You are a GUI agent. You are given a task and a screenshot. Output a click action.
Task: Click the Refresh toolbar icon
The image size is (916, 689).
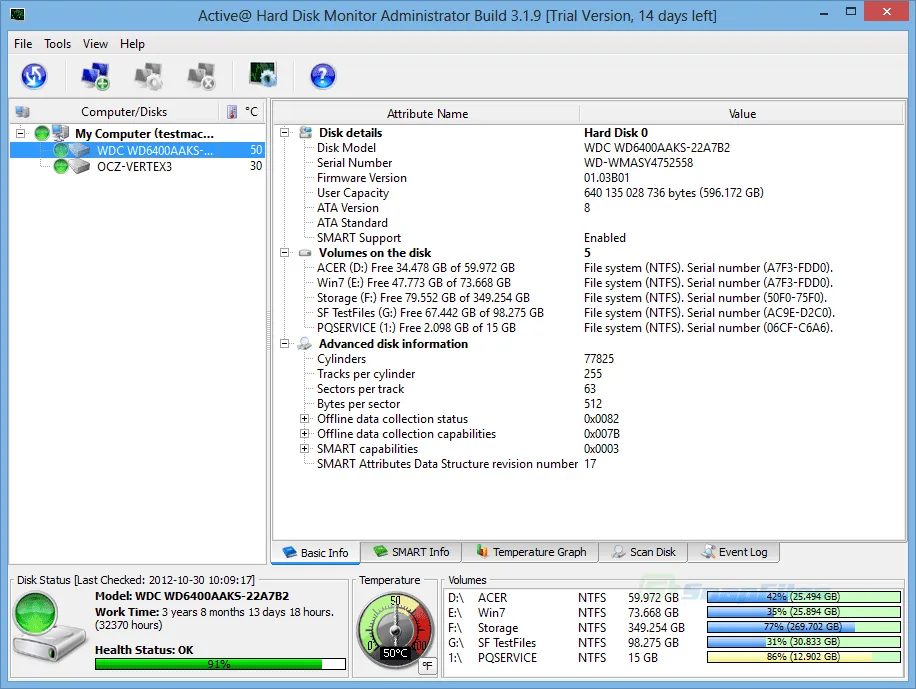34,76
